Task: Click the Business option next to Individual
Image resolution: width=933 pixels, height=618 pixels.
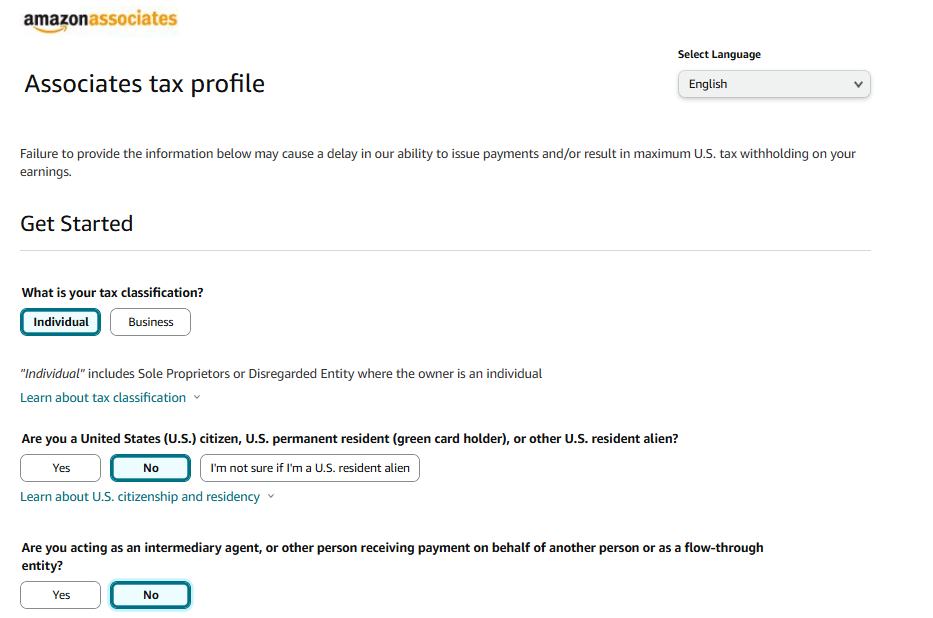Action: click(x=150, y=321)
